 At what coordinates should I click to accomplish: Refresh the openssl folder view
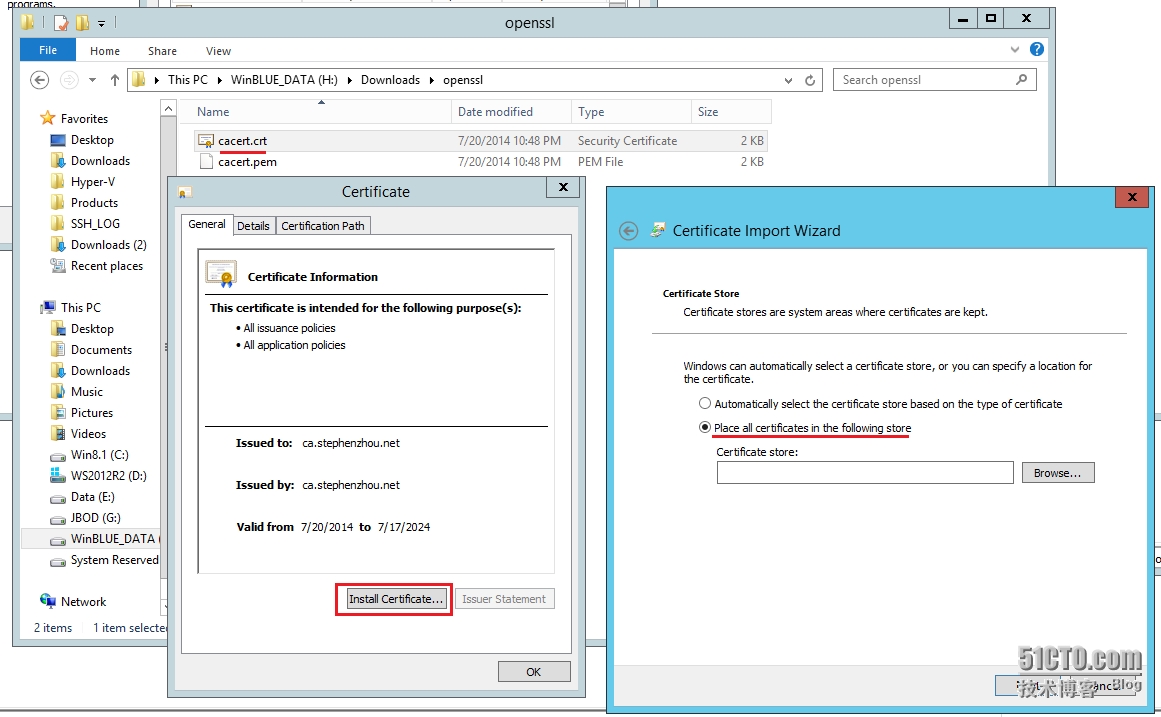coord(810,80)
